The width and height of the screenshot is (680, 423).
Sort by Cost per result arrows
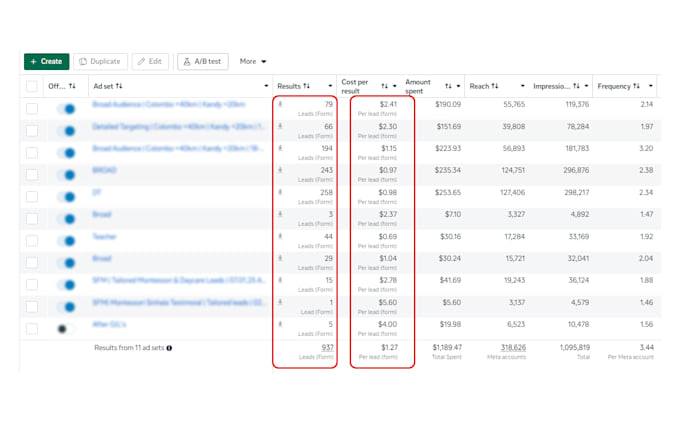click(x=384, y=86)
